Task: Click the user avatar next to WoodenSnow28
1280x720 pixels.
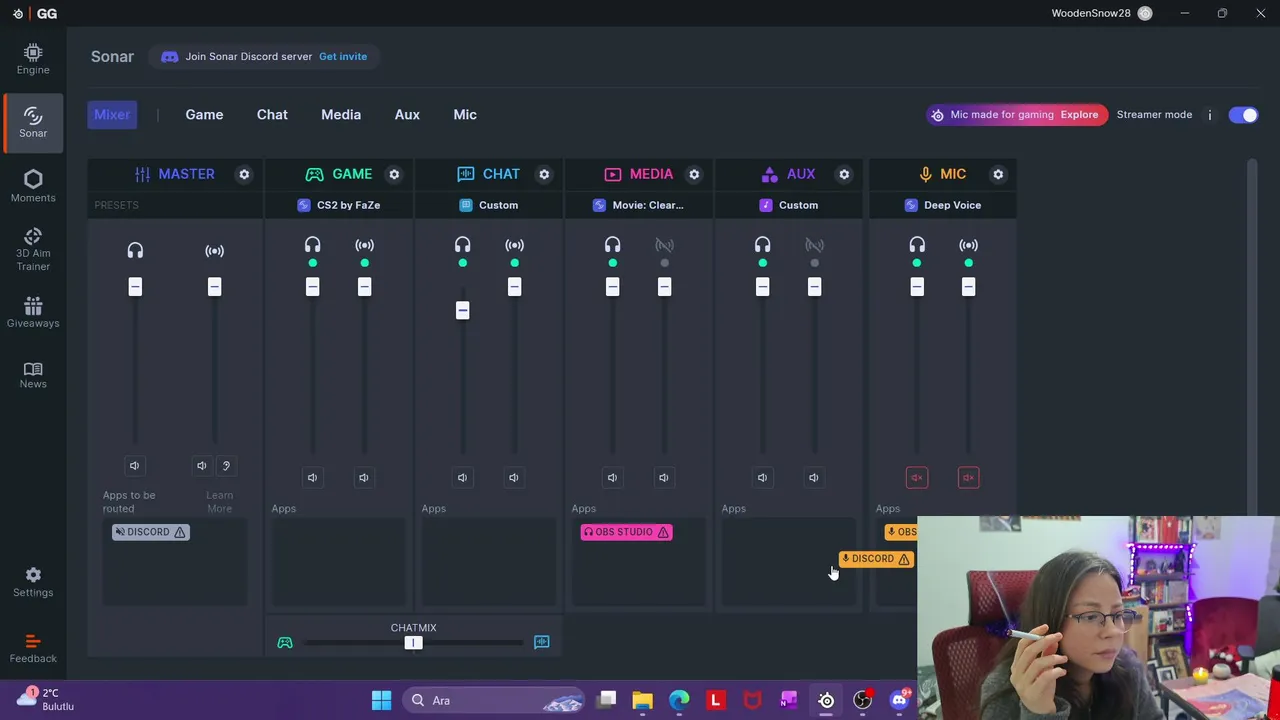Action: coord(1145,13)
